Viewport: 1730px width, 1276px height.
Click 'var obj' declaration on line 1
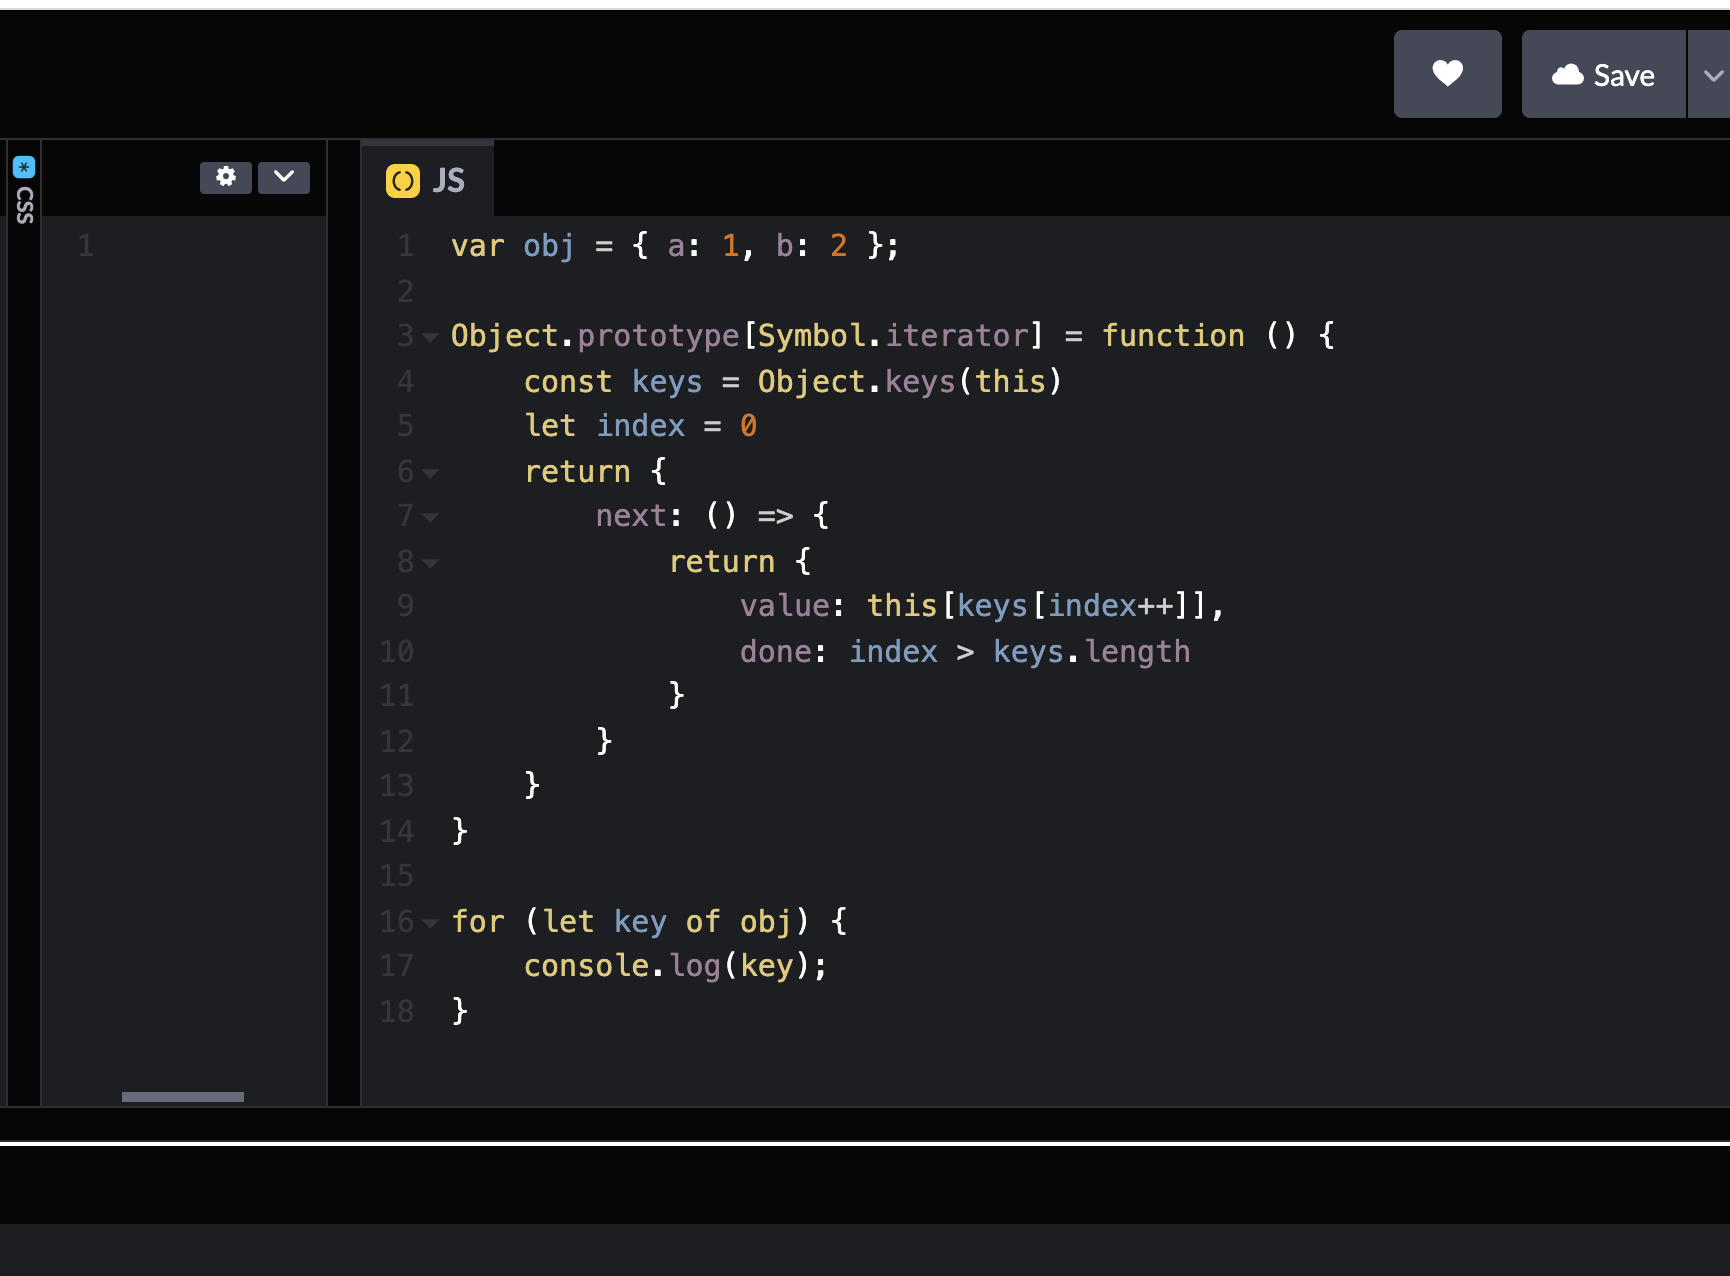coord(513,246)
